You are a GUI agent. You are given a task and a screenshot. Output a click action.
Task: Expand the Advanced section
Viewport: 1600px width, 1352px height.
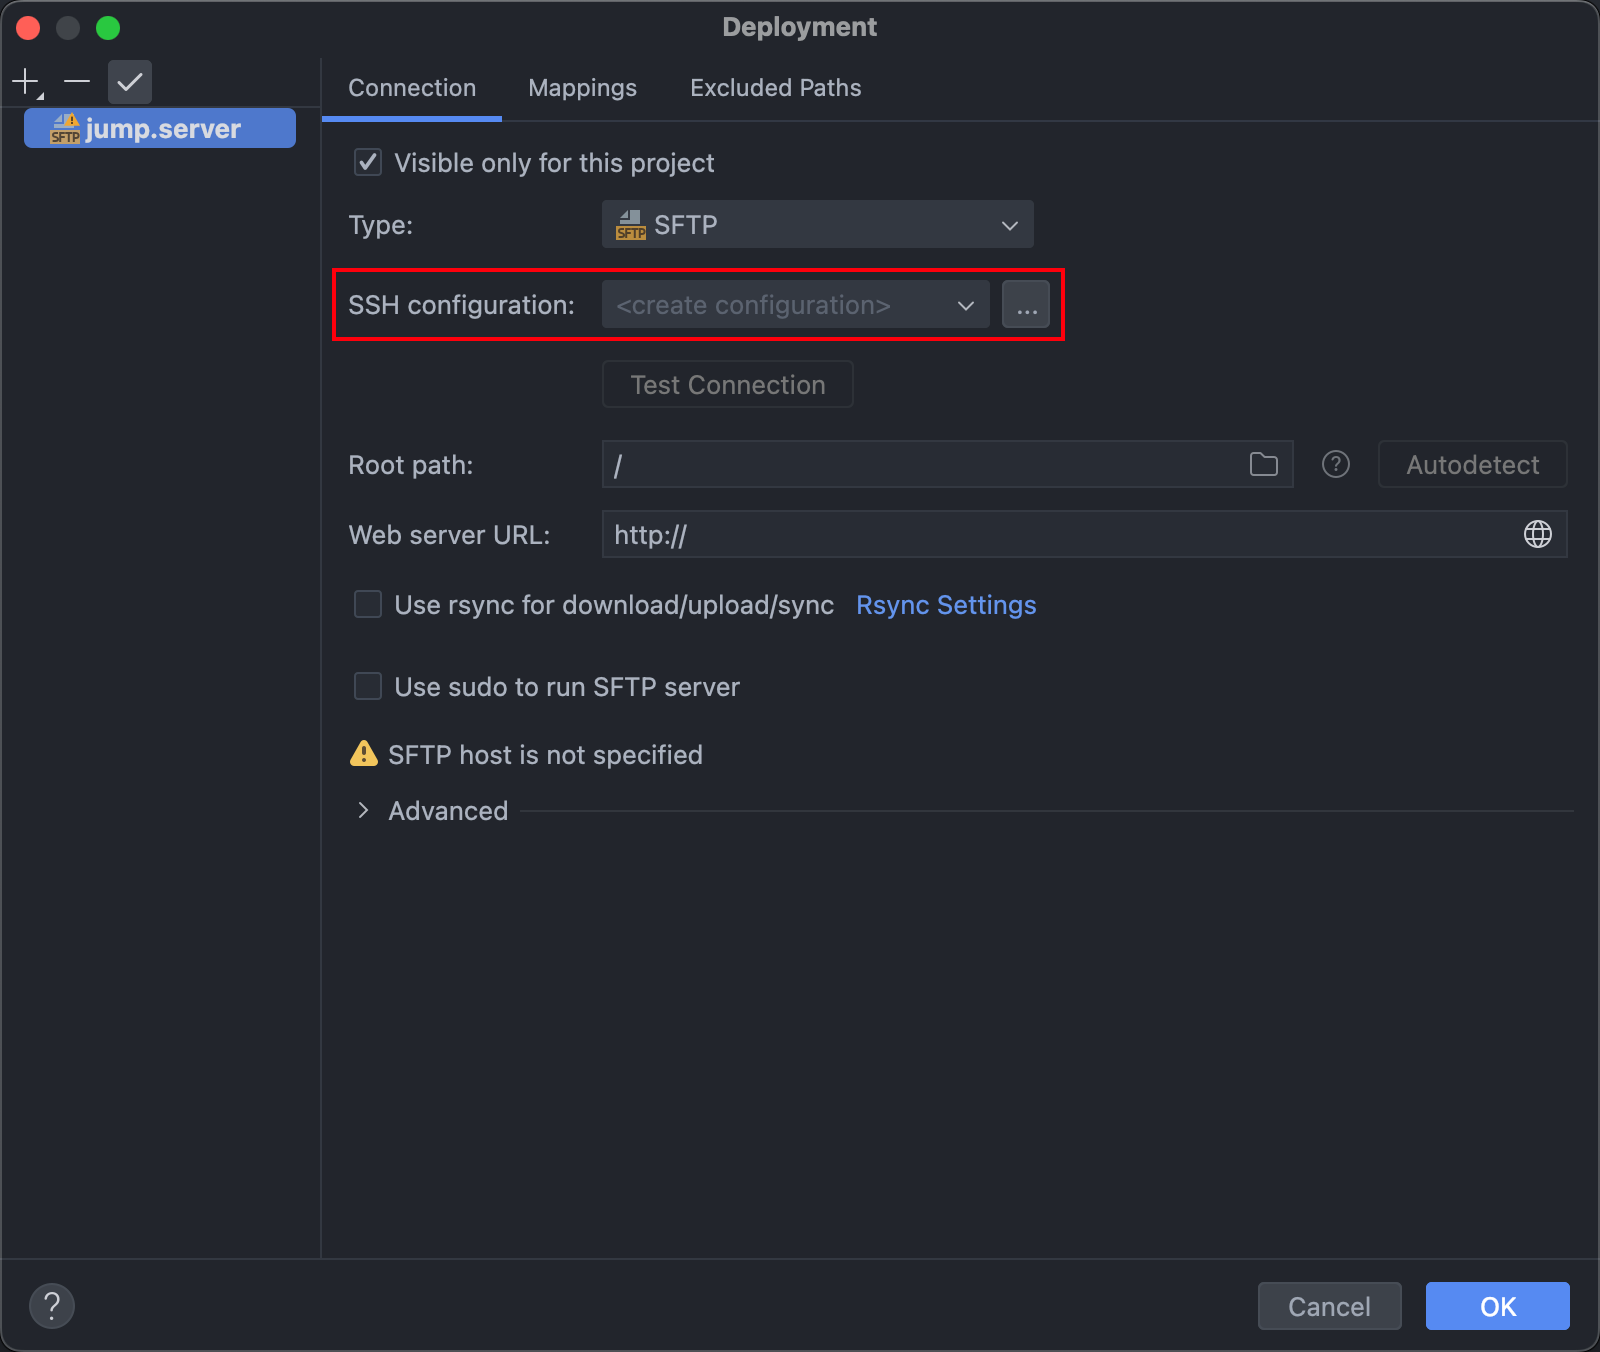363,810
